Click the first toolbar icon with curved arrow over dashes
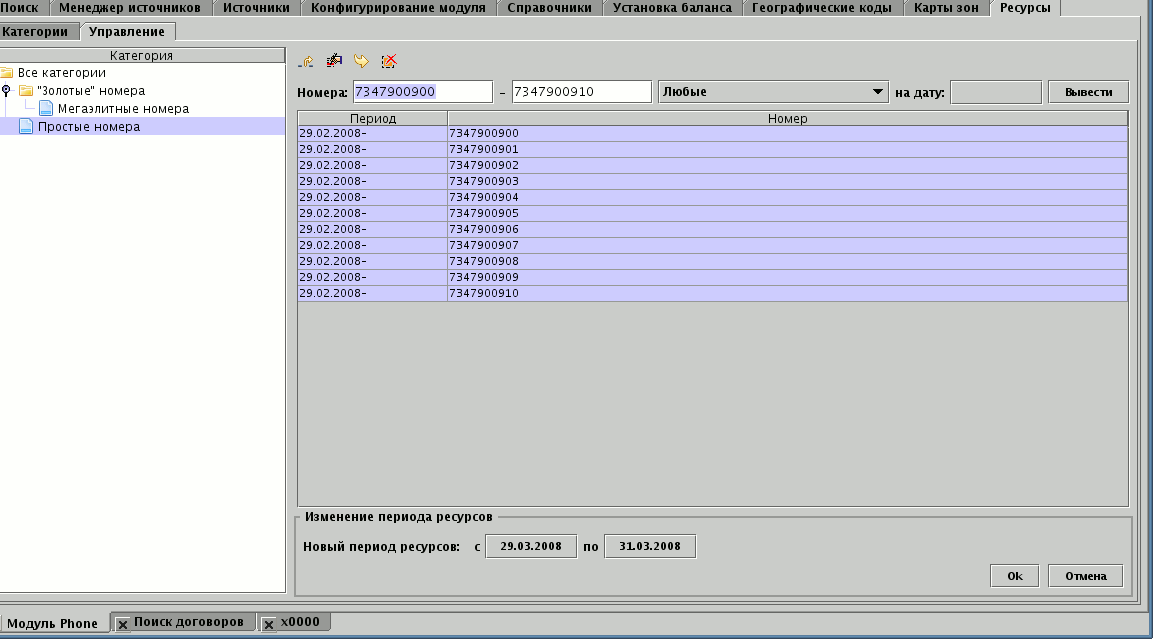Screen dimensions: 1153x639 pyautogui.click(x=307, y=62)
